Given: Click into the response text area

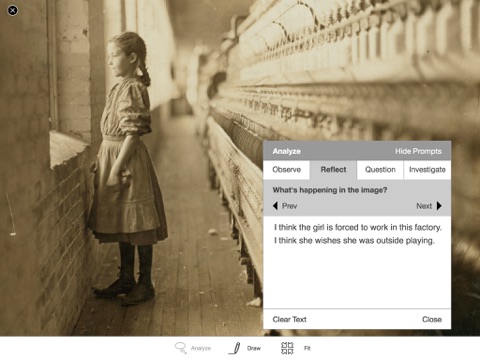Looking at the screenshot, I should (357, 262).
